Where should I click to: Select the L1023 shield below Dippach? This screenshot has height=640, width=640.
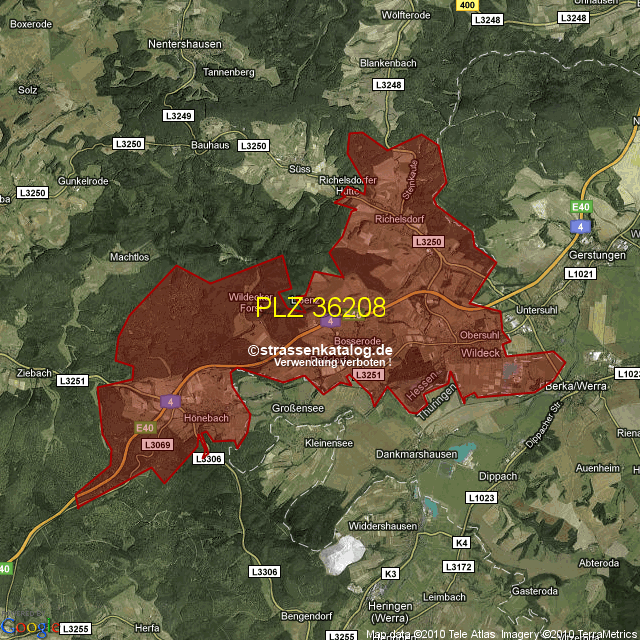[481, 497]
